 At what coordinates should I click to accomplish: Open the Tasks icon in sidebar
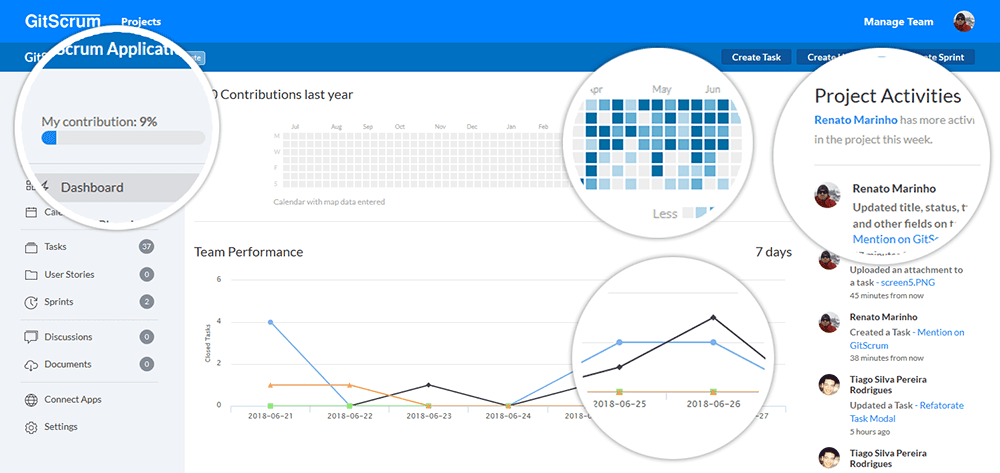point(31,246)
